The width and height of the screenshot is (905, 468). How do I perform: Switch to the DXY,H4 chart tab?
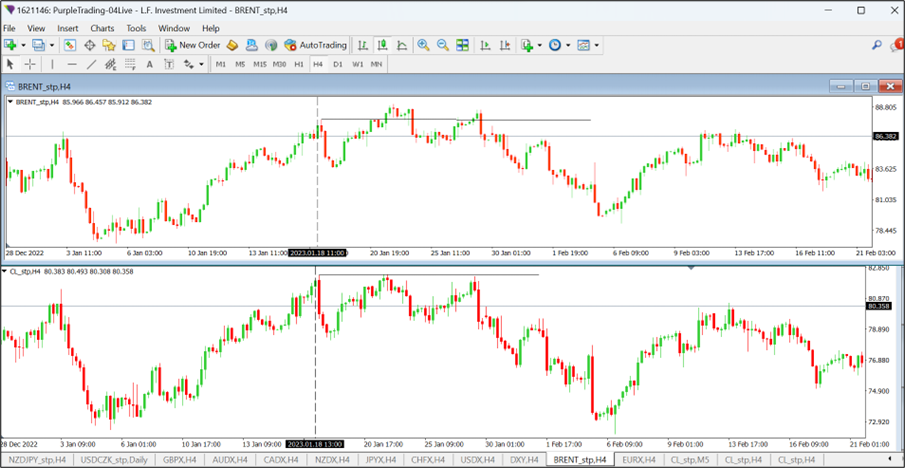(523, 460)
